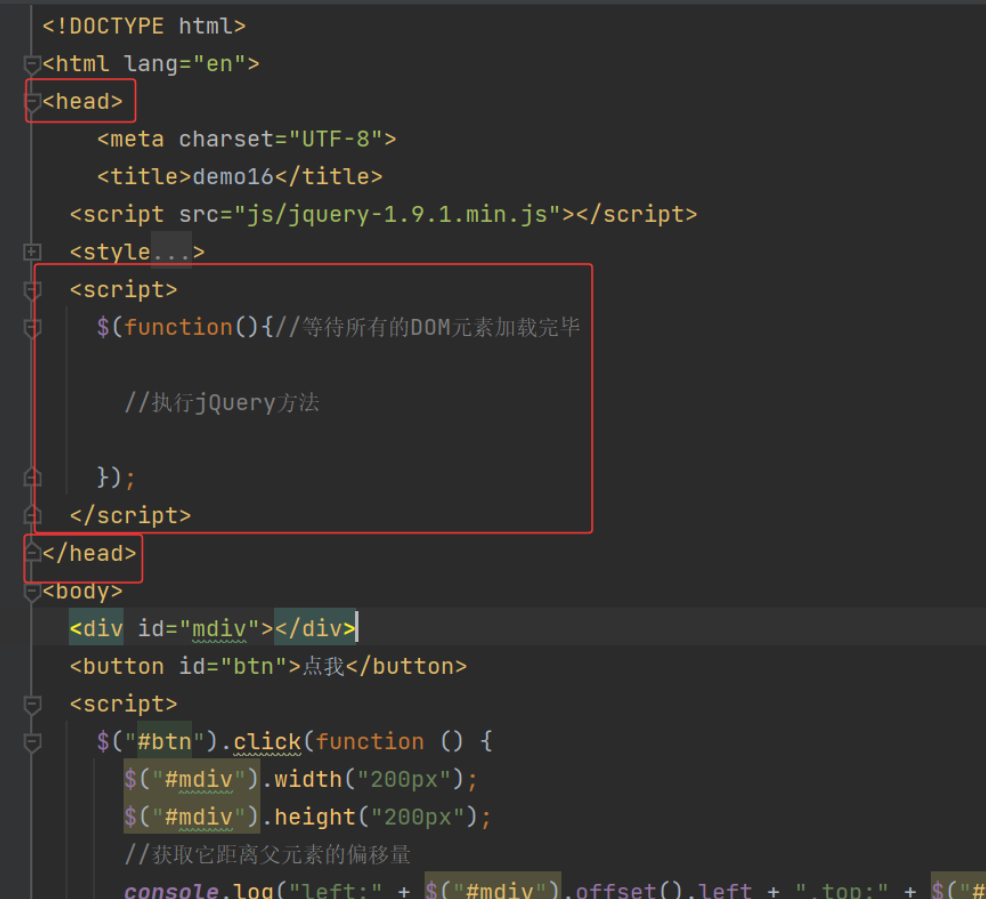Click the js/jquery-1.9.1.min.js src path

tap(397, 214)
